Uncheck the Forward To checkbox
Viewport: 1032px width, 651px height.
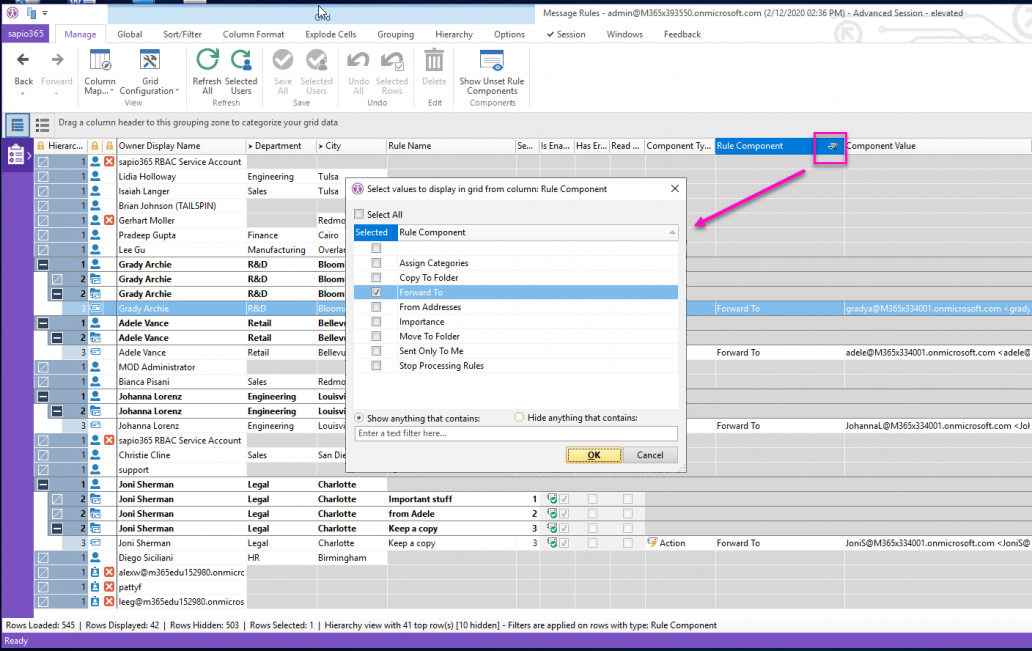[376, 292]
